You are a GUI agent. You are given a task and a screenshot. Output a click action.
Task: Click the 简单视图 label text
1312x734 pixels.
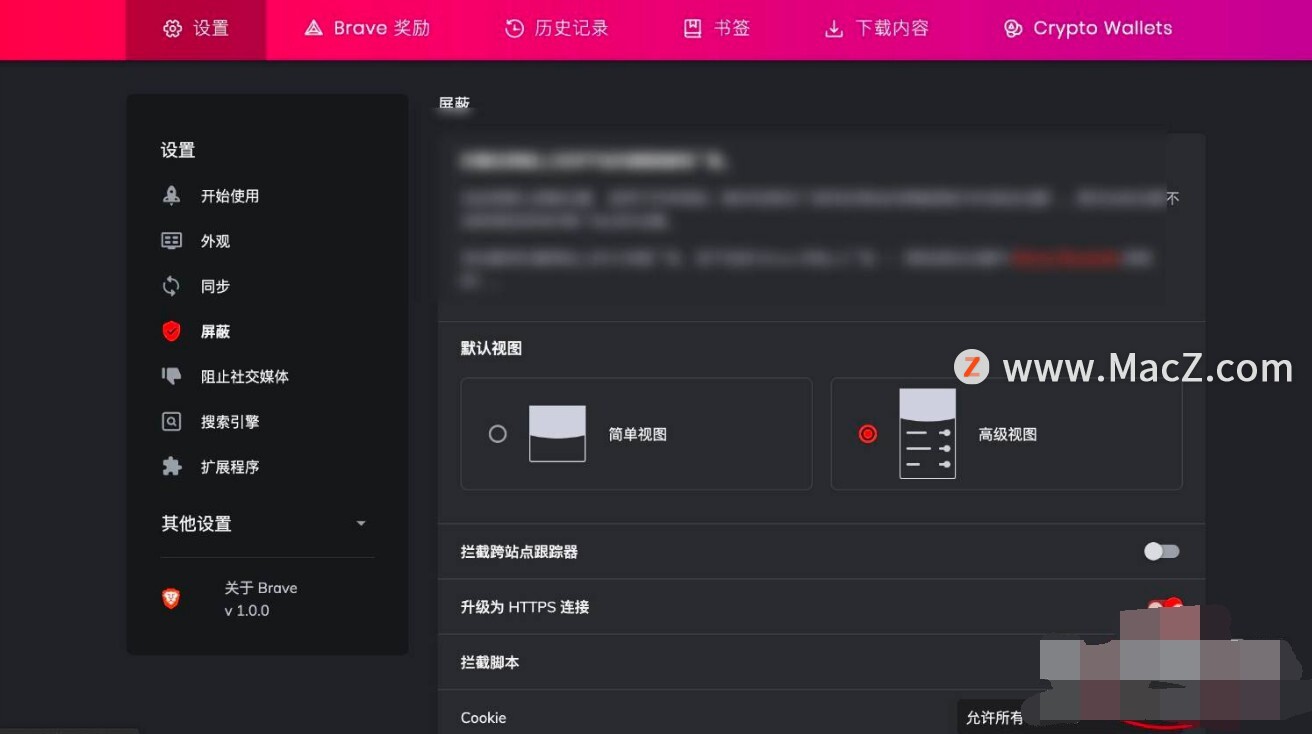638,434
